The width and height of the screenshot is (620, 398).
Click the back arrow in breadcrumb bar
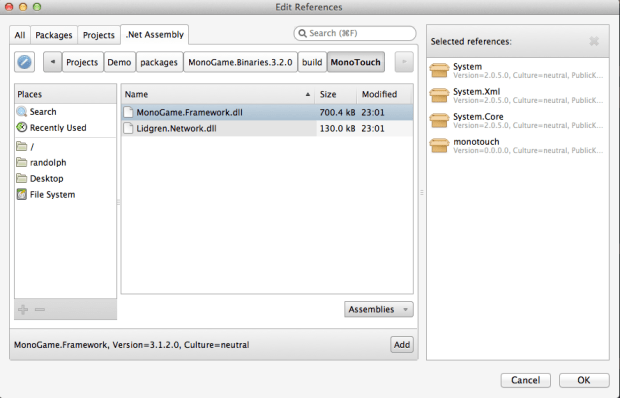(x=53, y=62)
